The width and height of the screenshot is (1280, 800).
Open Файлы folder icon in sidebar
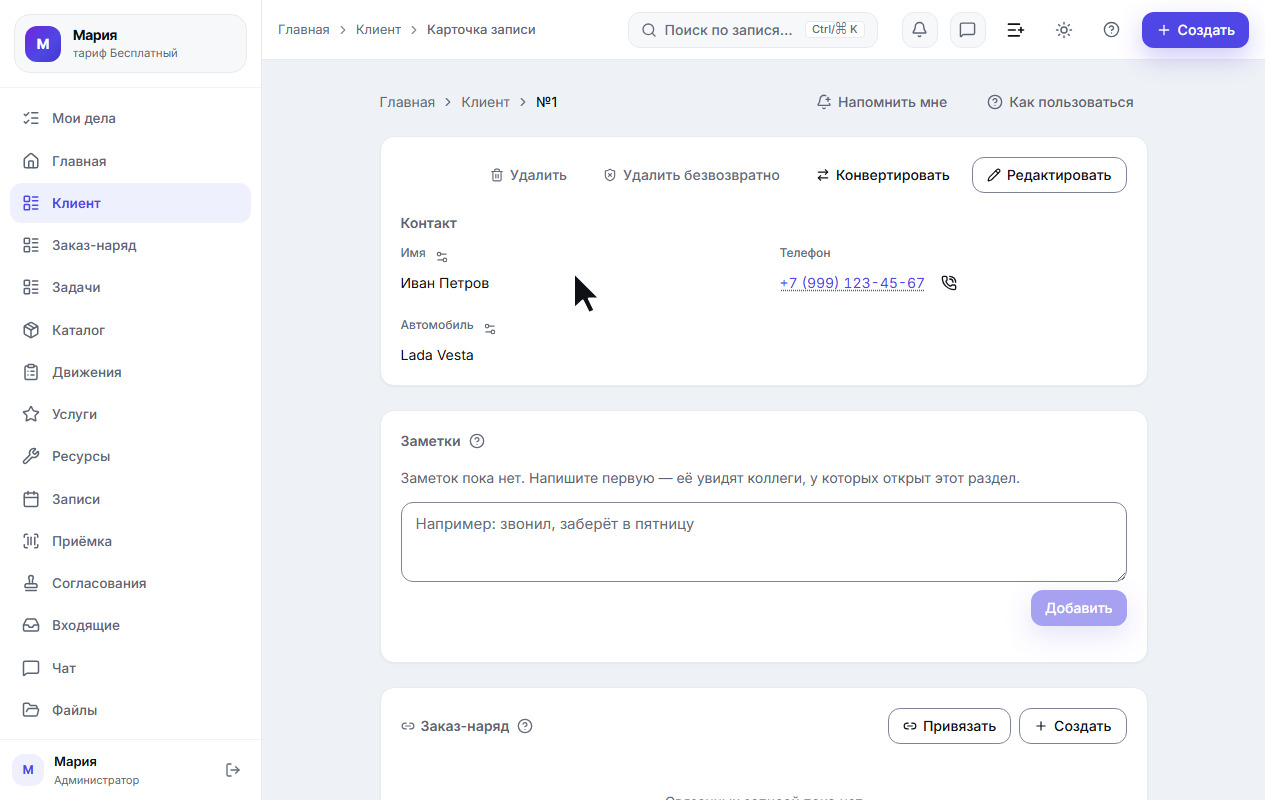pos(31,710)
